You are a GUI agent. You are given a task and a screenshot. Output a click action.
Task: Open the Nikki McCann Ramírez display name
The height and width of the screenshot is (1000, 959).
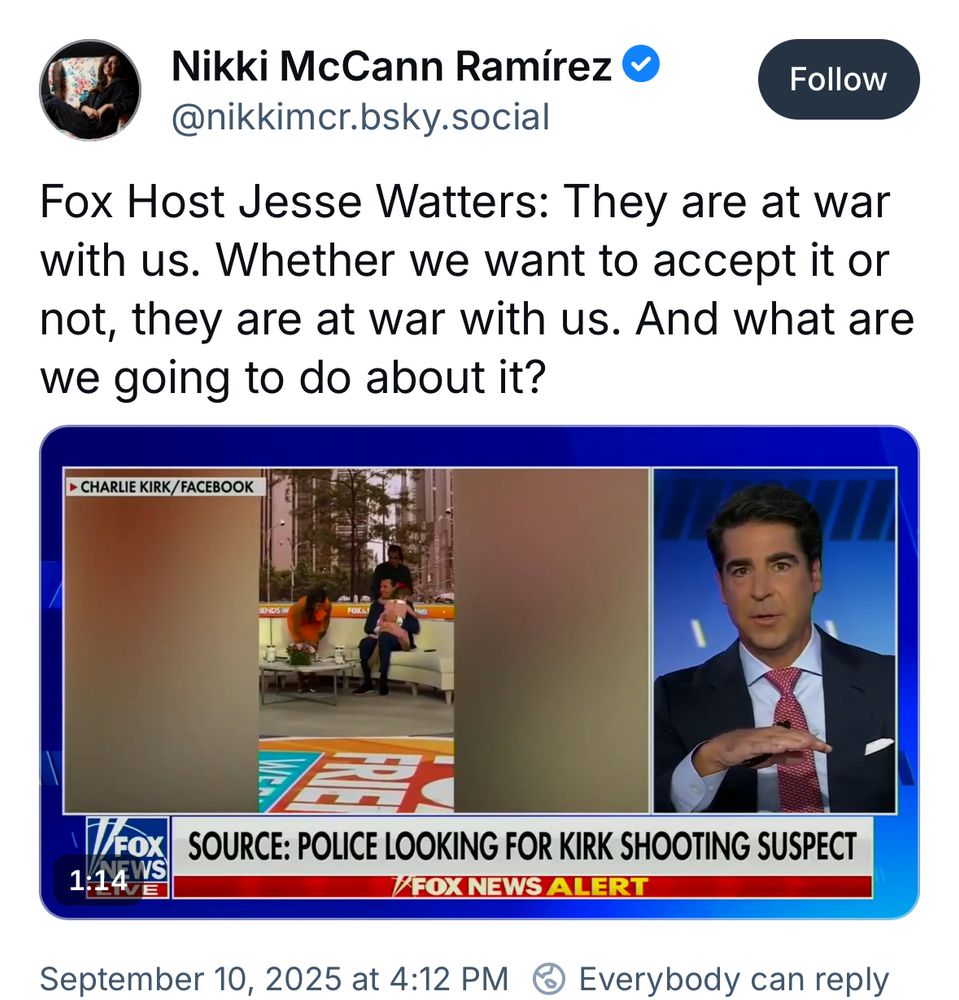[x=392, y=66]
